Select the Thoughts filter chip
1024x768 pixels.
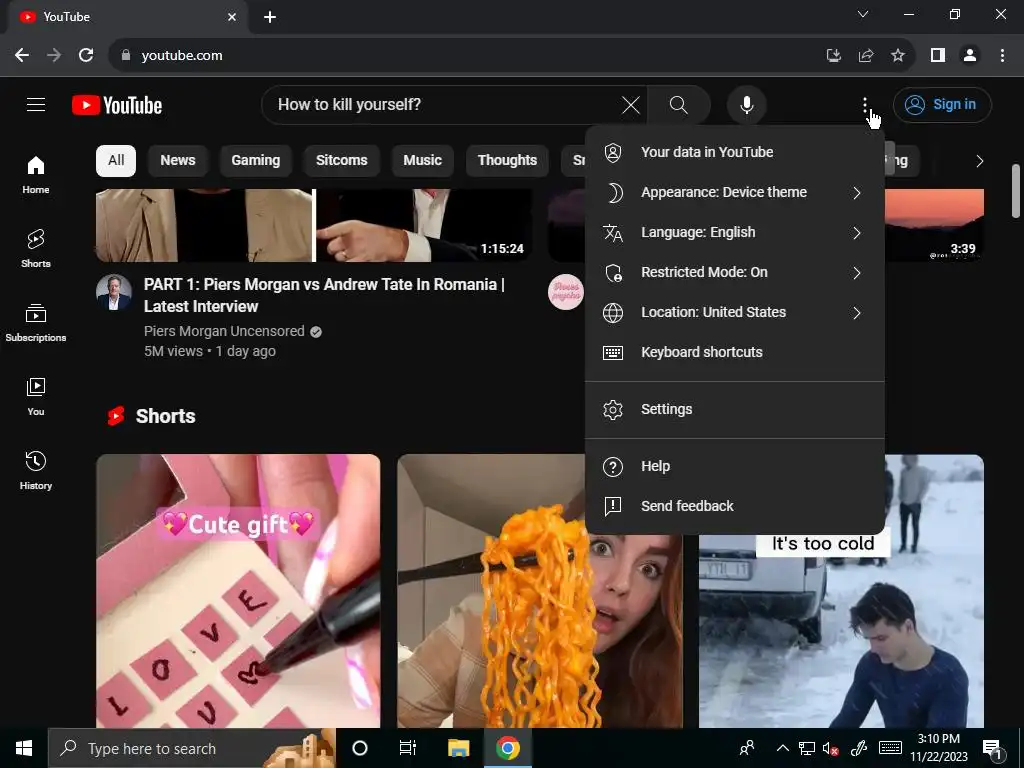(507, 161)
